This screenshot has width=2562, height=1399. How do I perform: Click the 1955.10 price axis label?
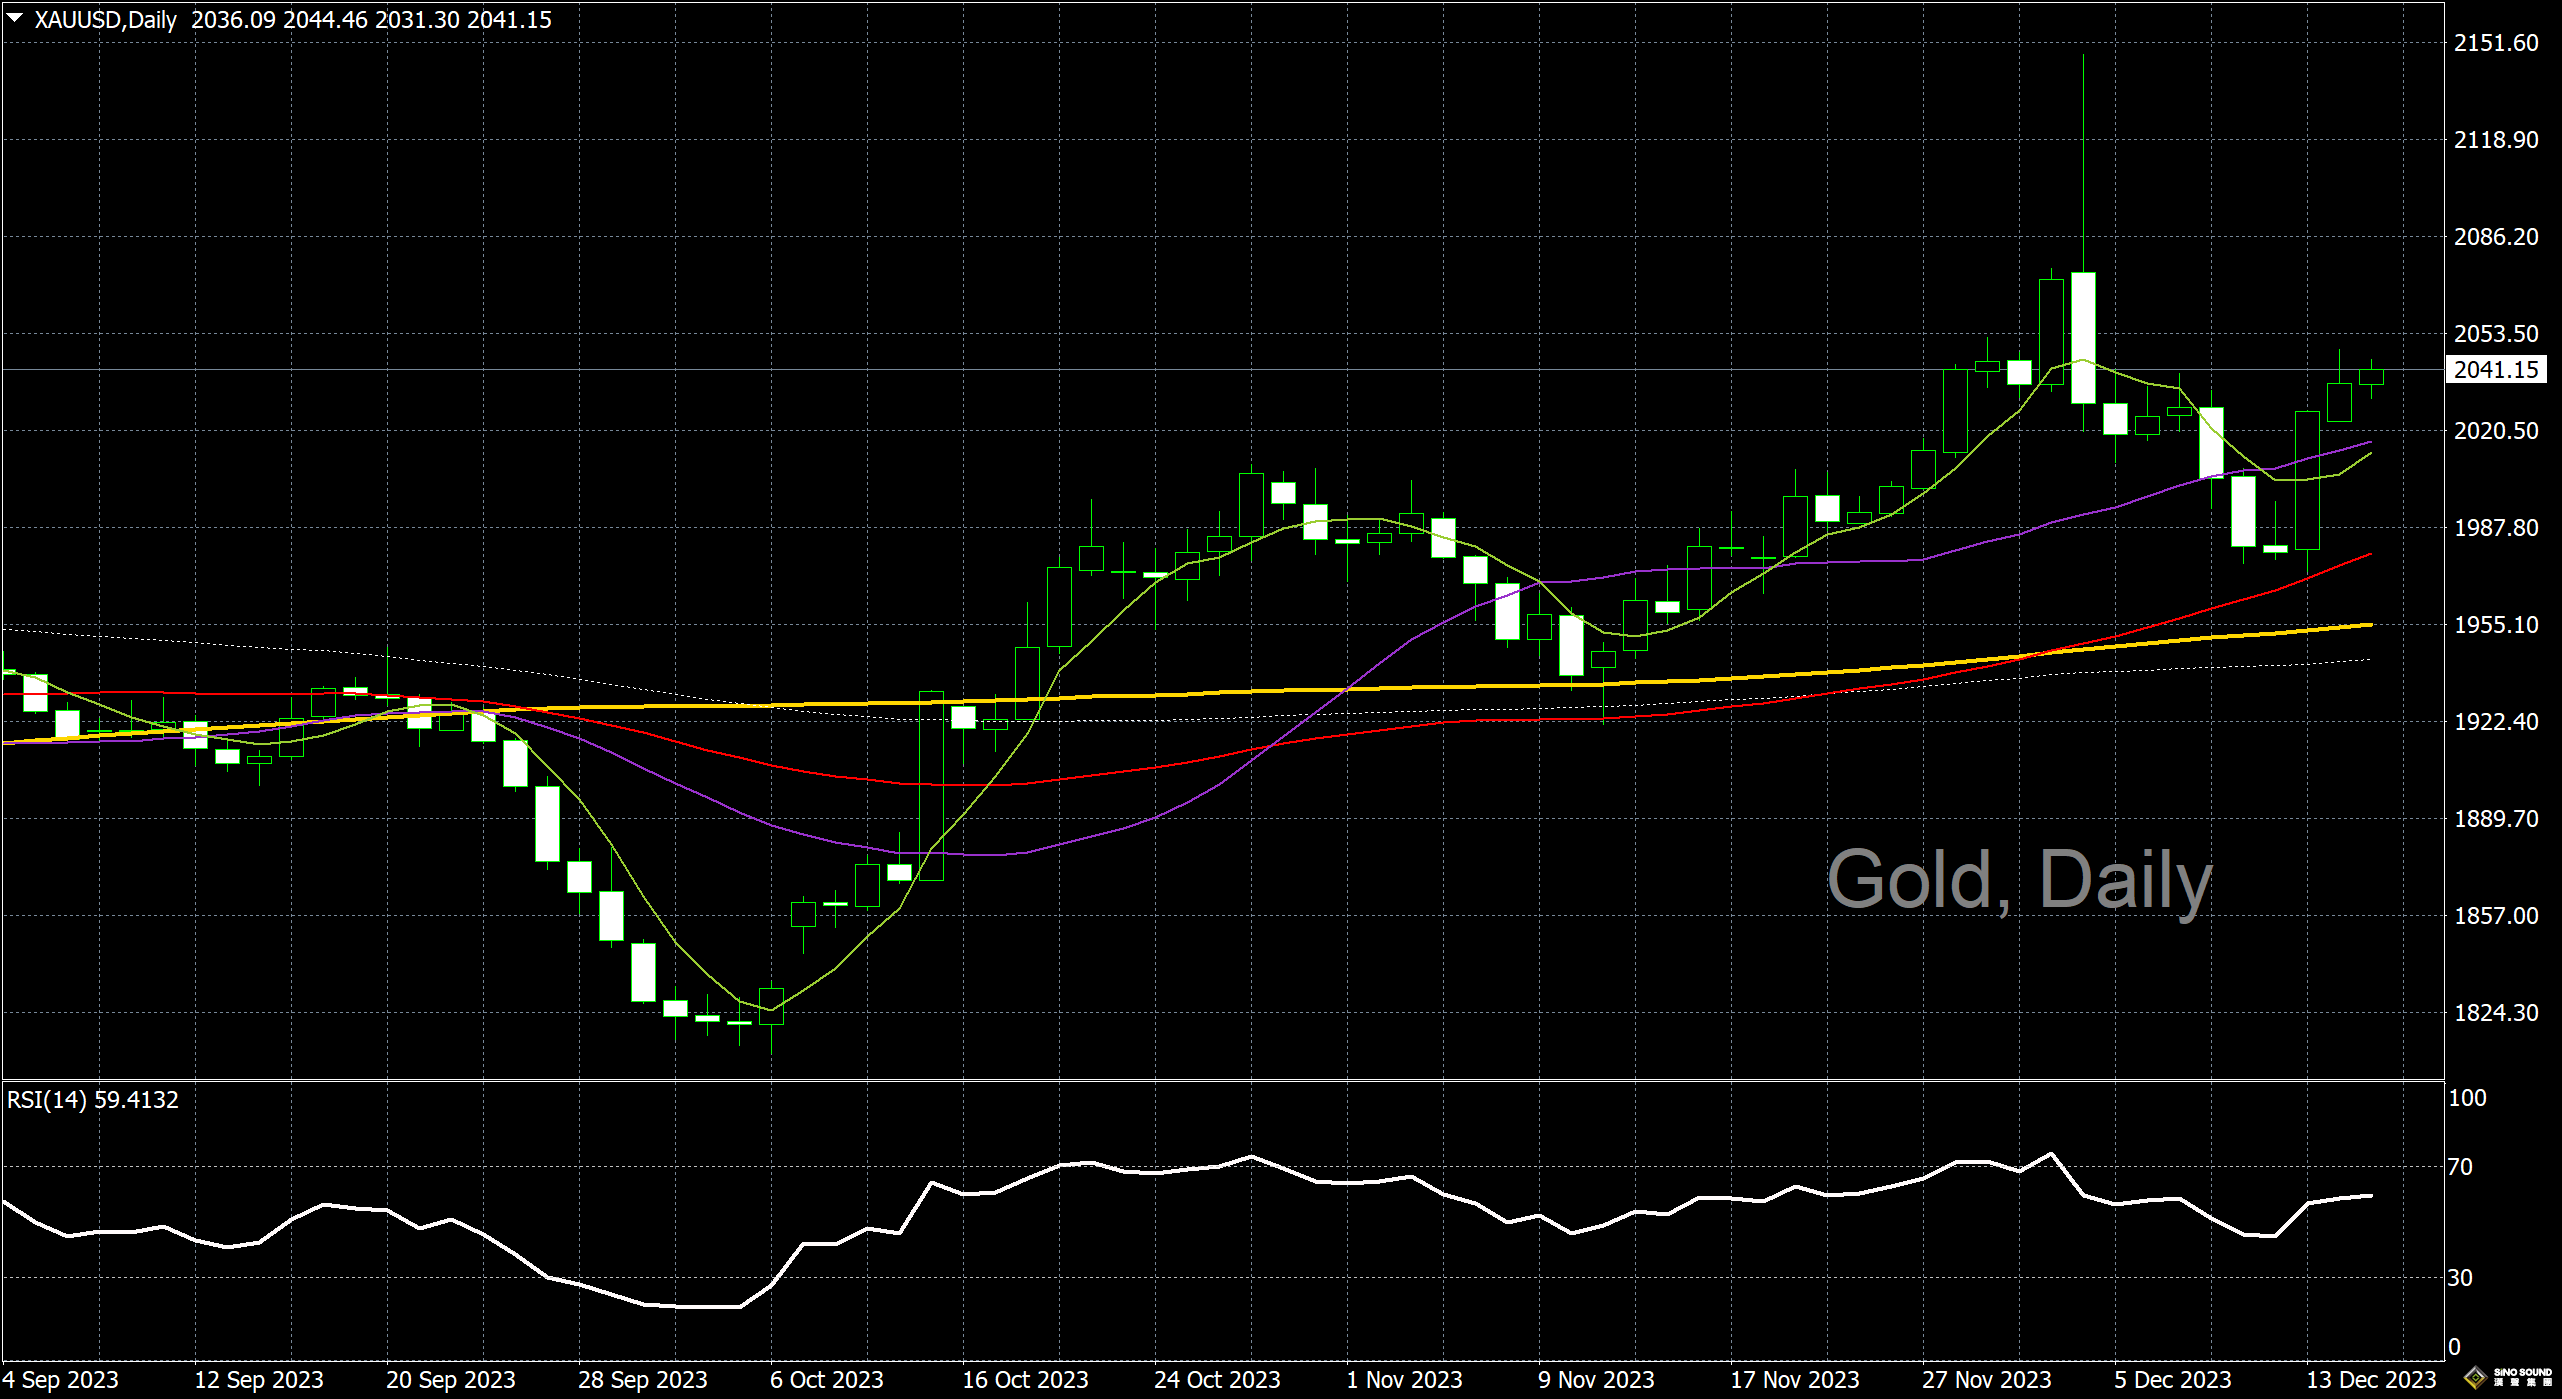[2496, 624]
